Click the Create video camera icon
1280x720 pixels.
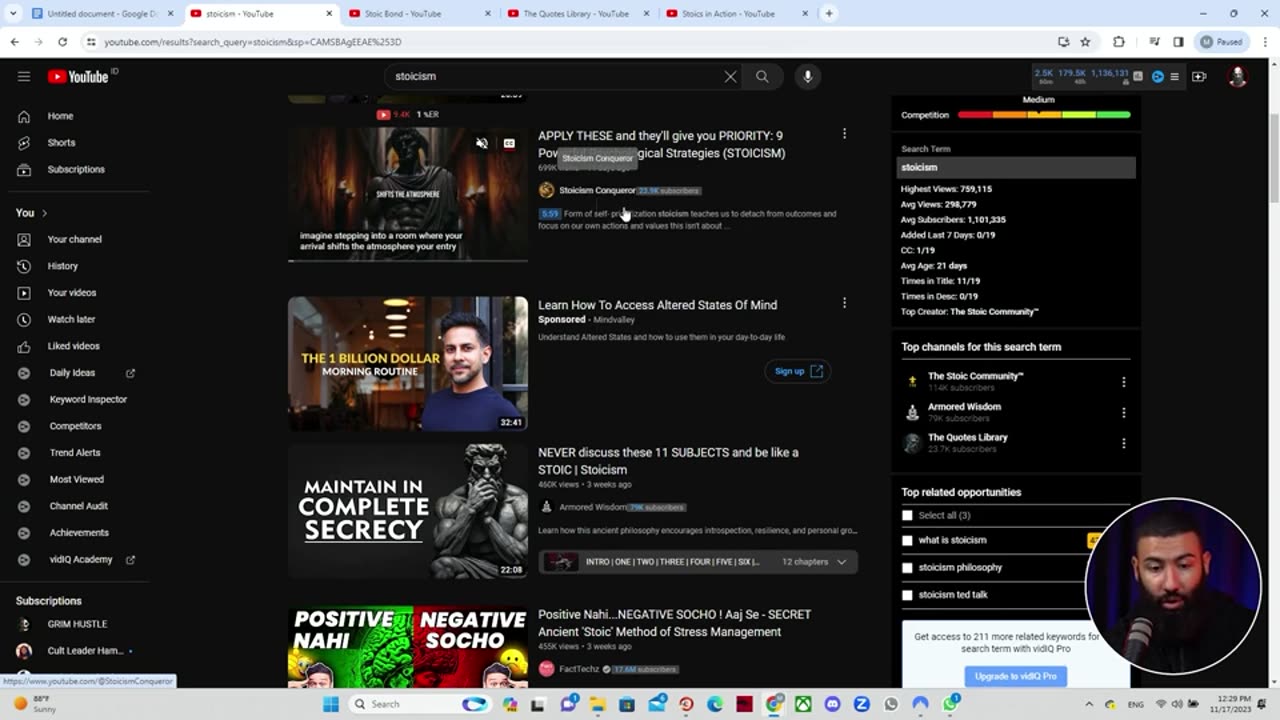click(x=1199, y=76)
